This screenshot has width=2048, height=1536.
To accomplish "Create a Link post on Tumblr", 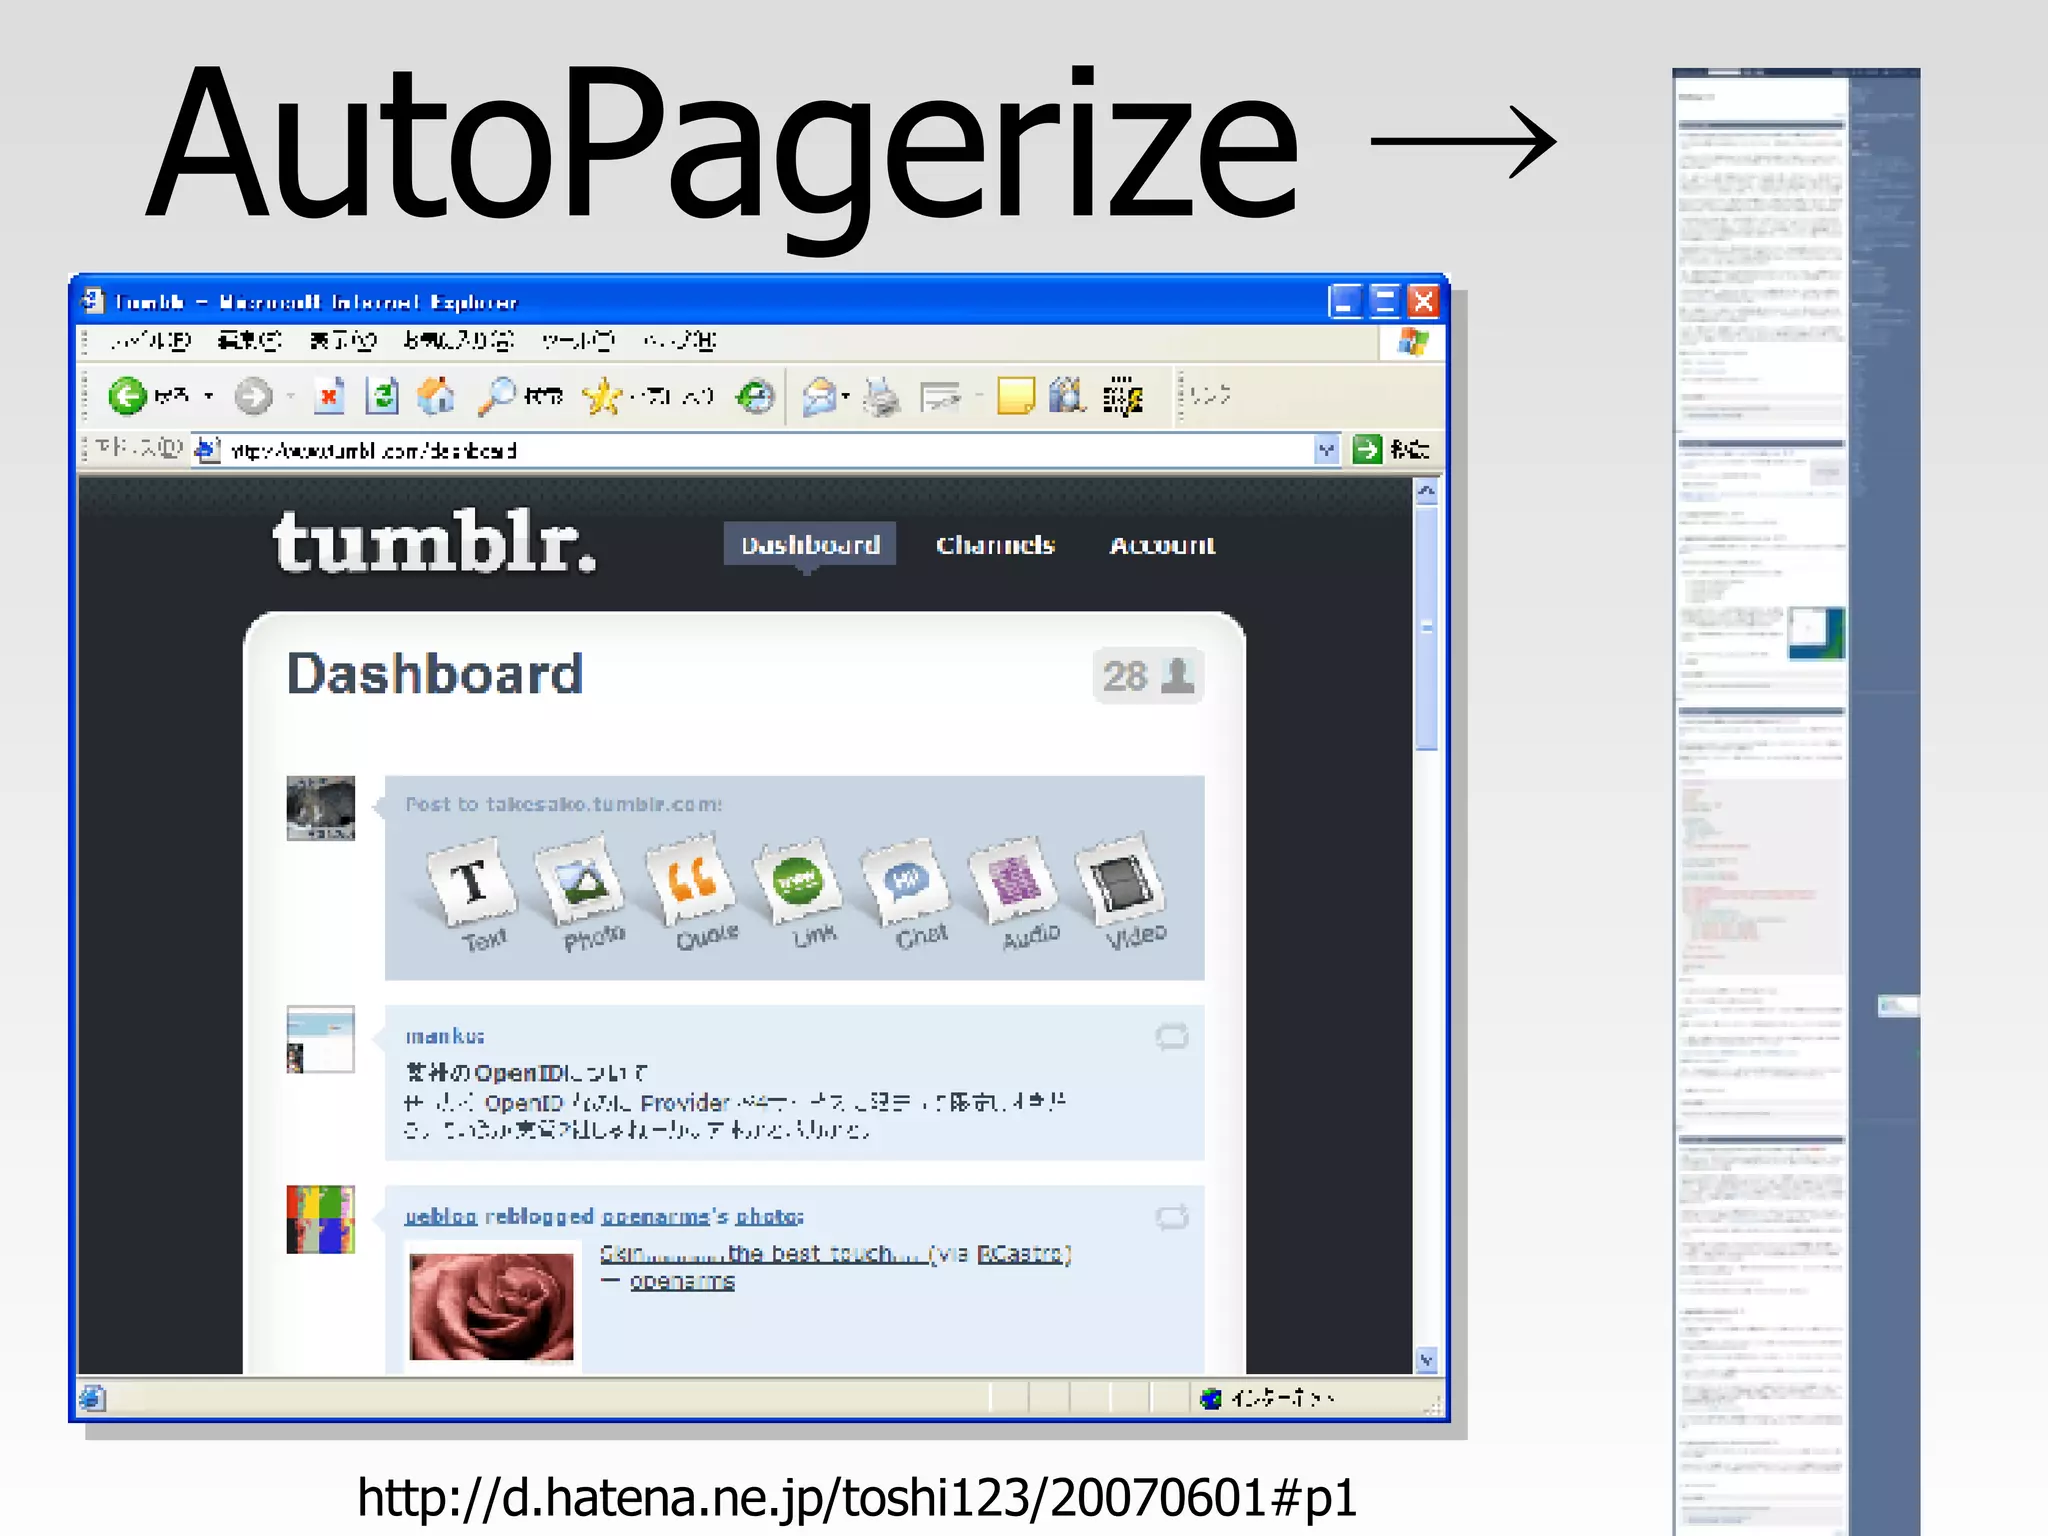I will pos(800,893).
